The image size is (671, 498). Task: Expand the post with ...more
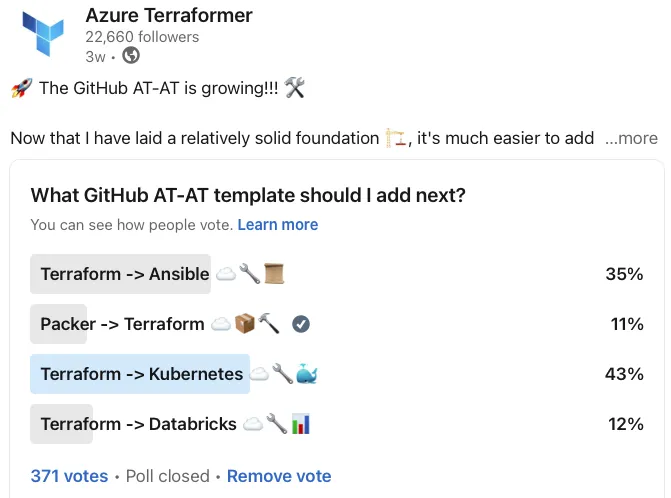631,138
